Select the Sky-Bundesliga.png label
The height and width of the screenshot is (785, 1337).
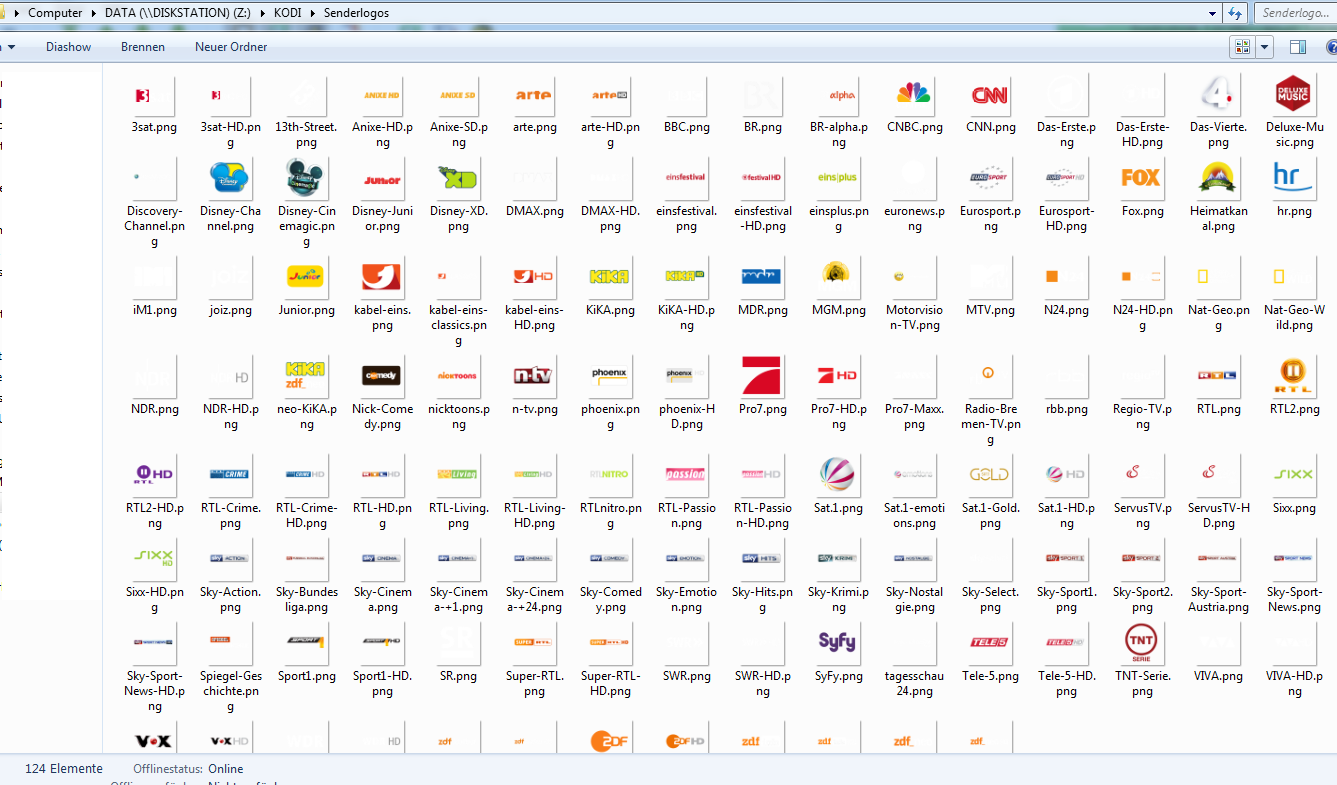[x=306, y=600]
